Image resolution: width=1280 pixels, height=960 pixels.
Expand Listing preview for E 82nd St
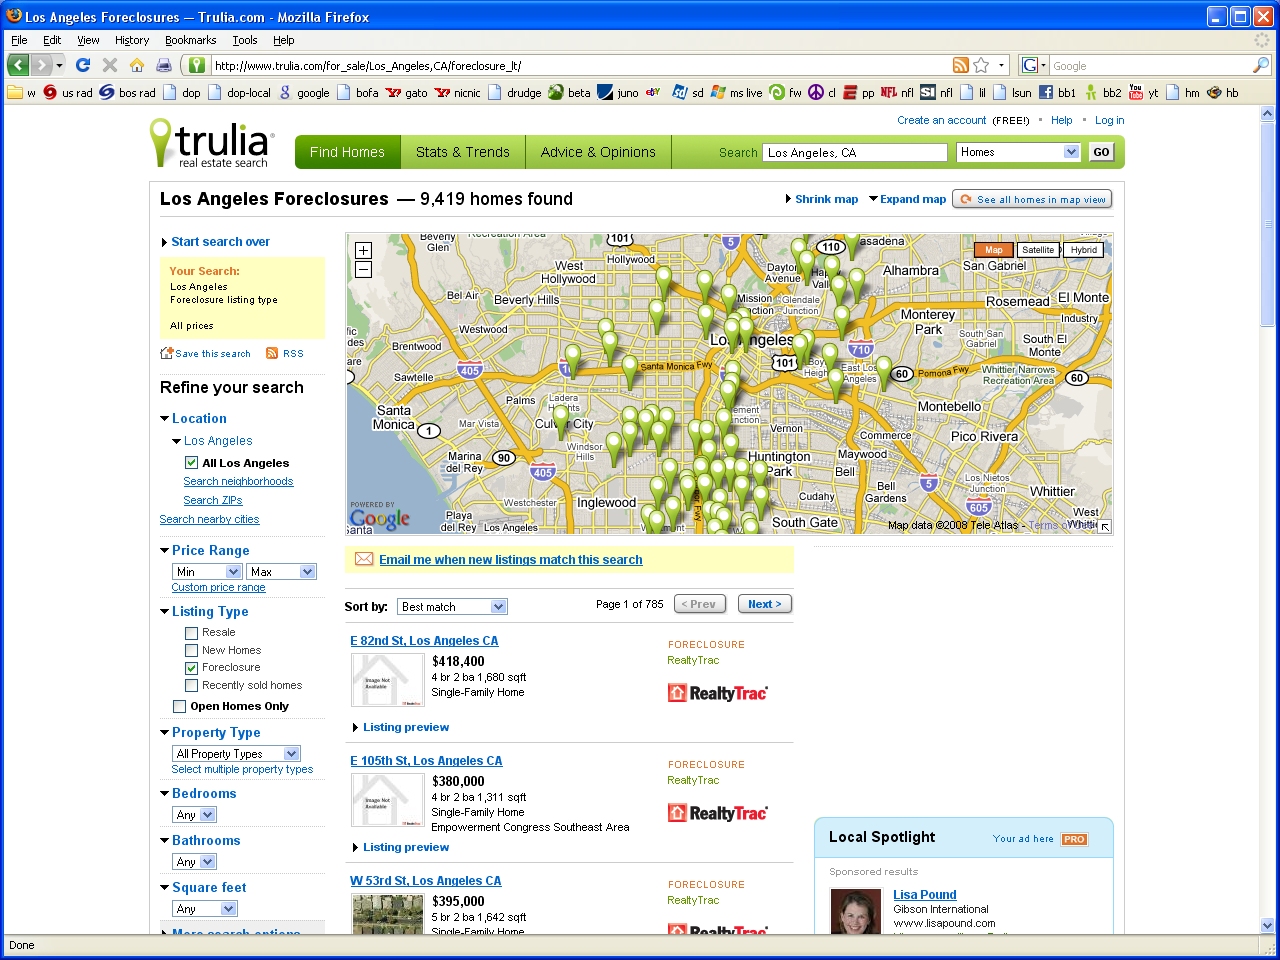400,727
